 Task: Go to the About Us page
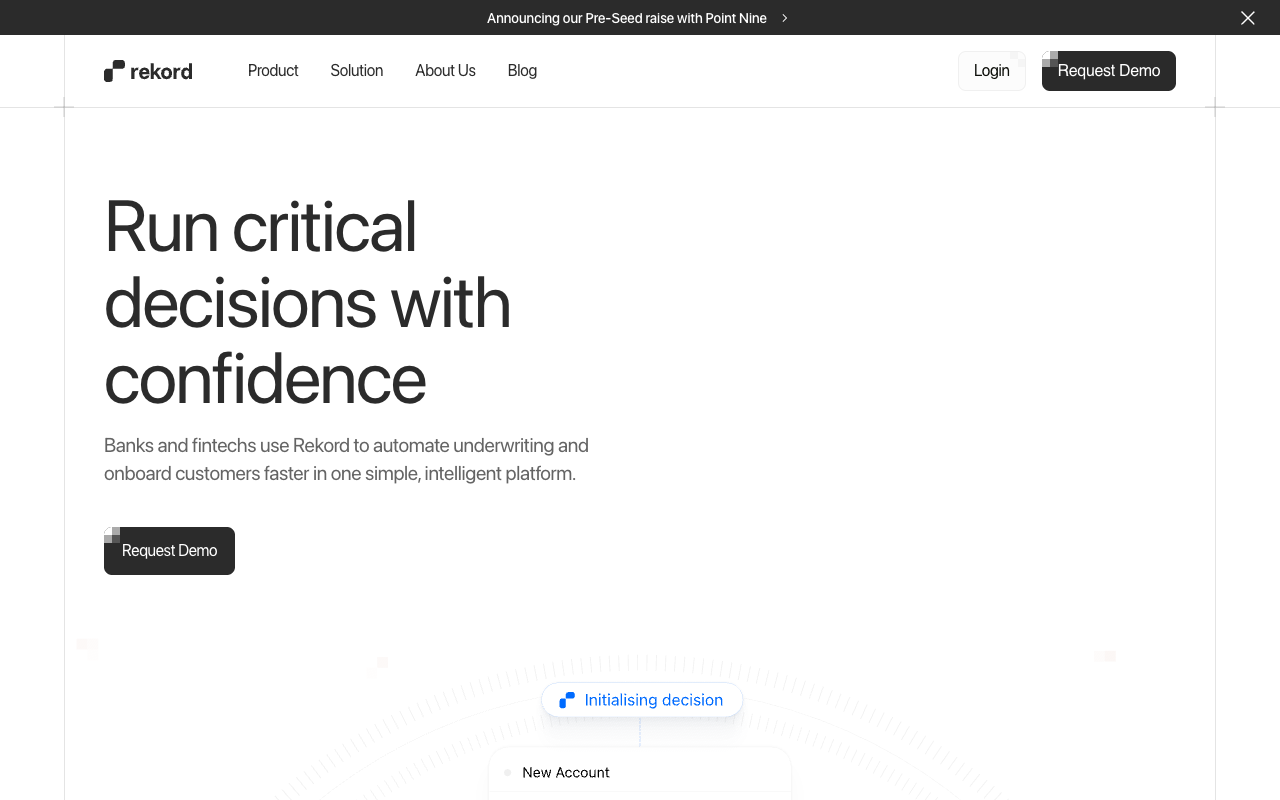coord(445,71)
